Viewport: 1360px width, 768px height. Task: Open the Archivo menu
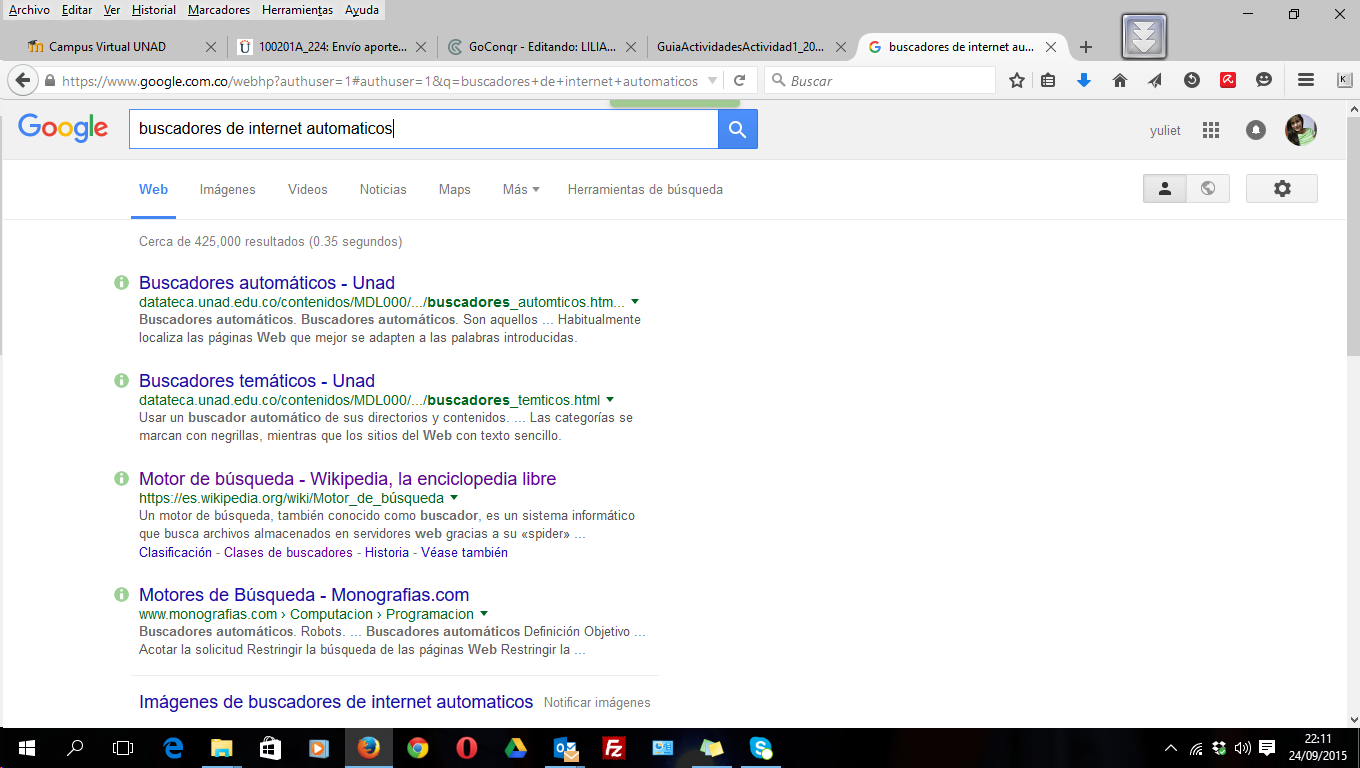(30, 10)
